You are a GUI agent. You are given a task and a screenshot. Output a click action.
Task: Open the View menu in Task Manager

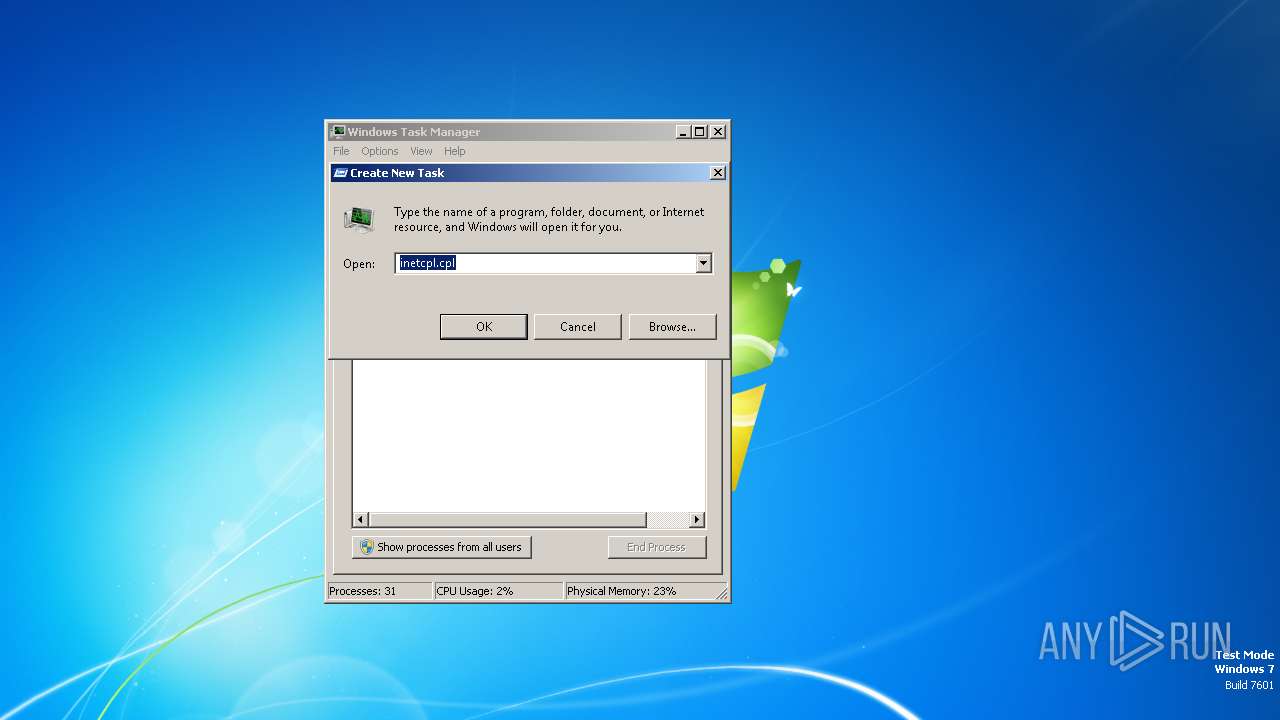click(421, 151)
